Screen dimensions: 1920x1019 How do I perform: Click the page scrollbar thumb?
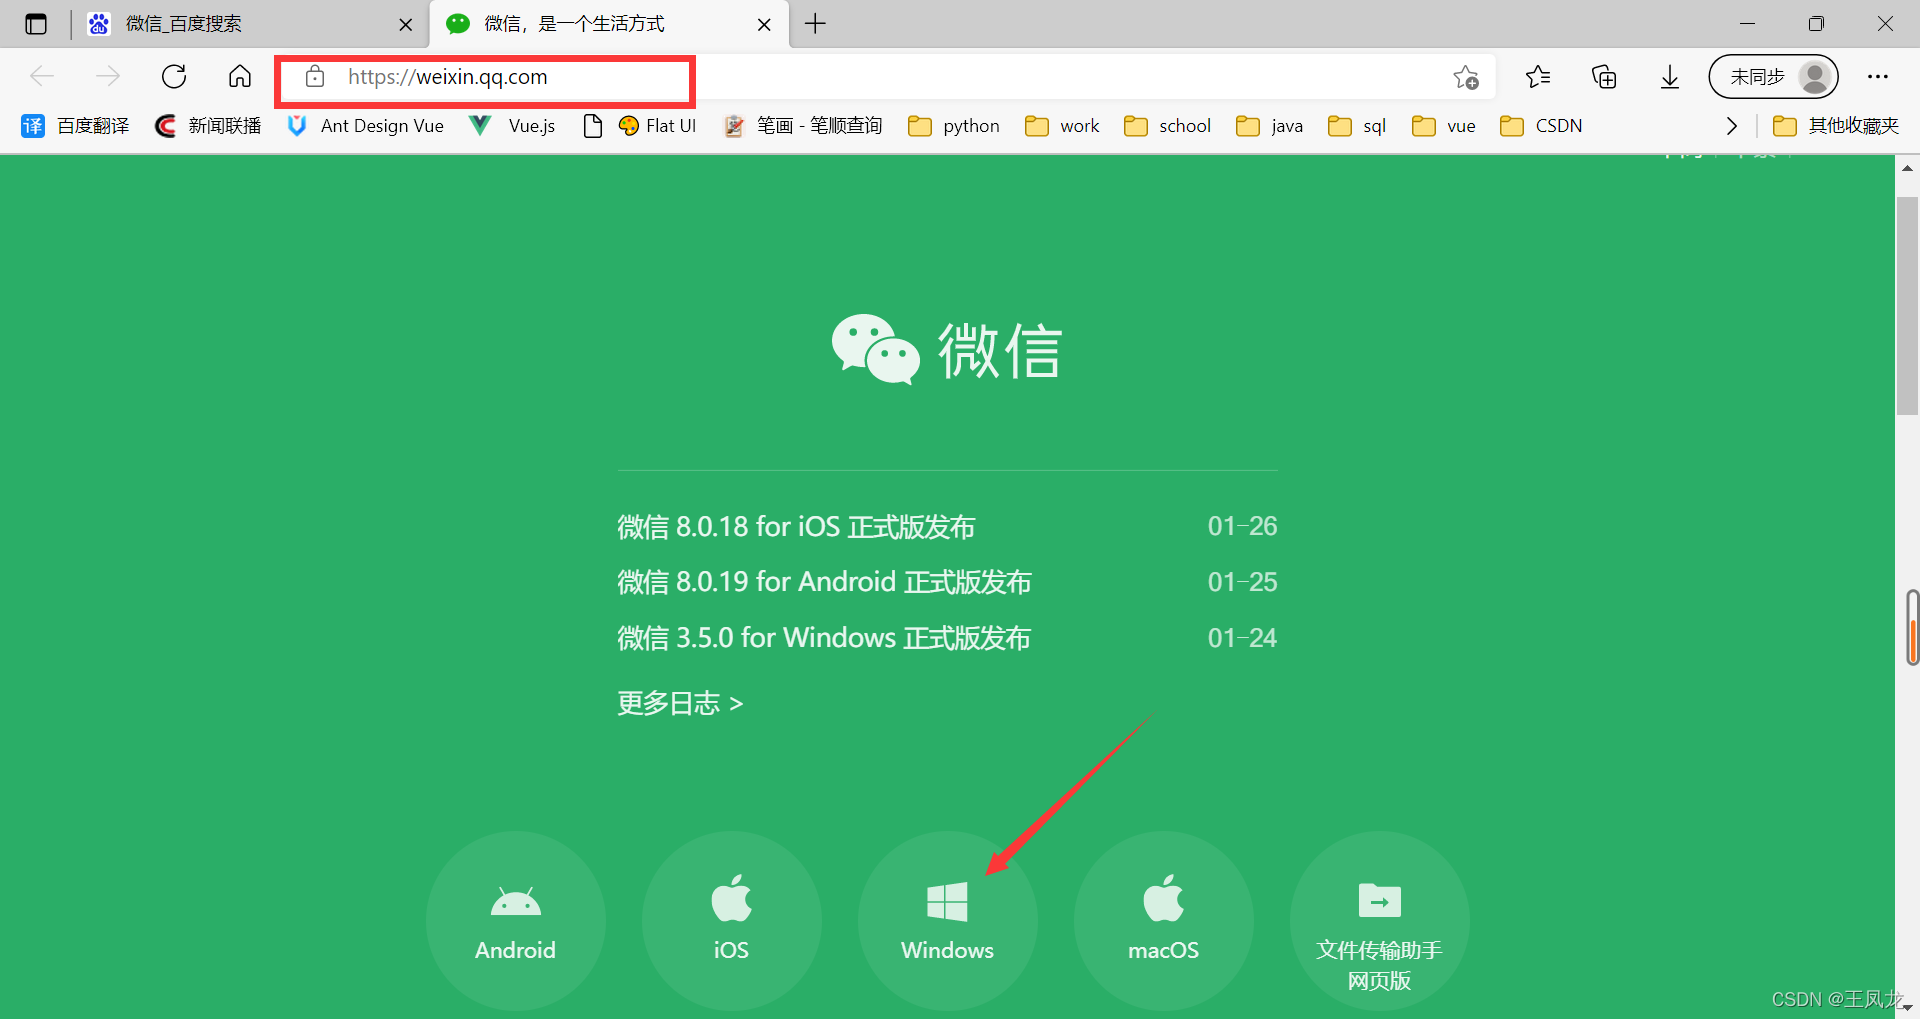coord(1907,305)
